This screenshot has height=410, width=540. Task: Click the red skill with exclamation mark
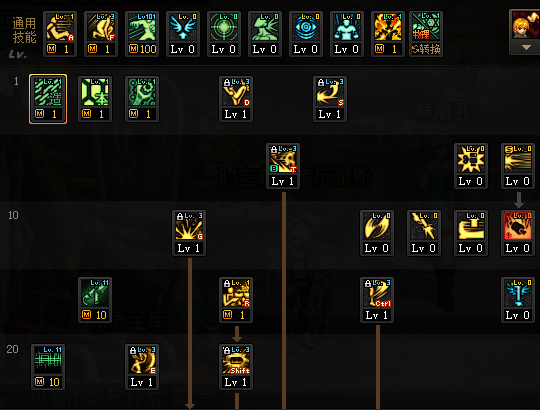click(x=518, y=233)
